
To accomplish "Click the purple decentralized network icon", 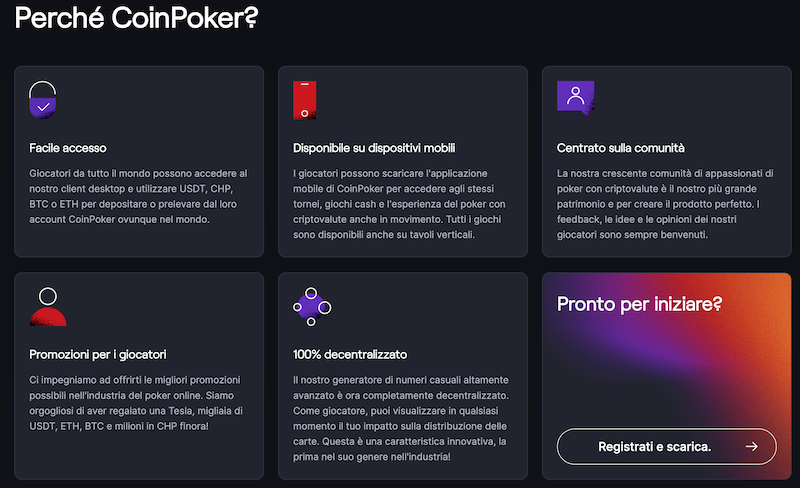I will point(311,306).
